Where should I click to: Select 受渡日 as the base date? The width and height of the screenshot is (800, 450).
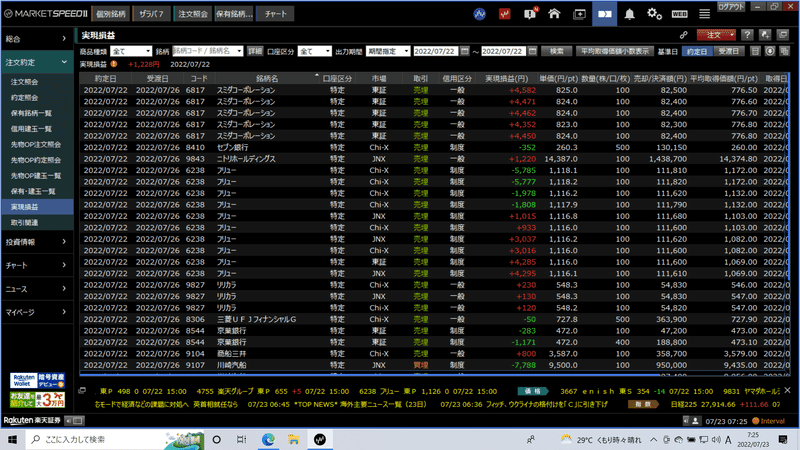[x=729, y=51]
